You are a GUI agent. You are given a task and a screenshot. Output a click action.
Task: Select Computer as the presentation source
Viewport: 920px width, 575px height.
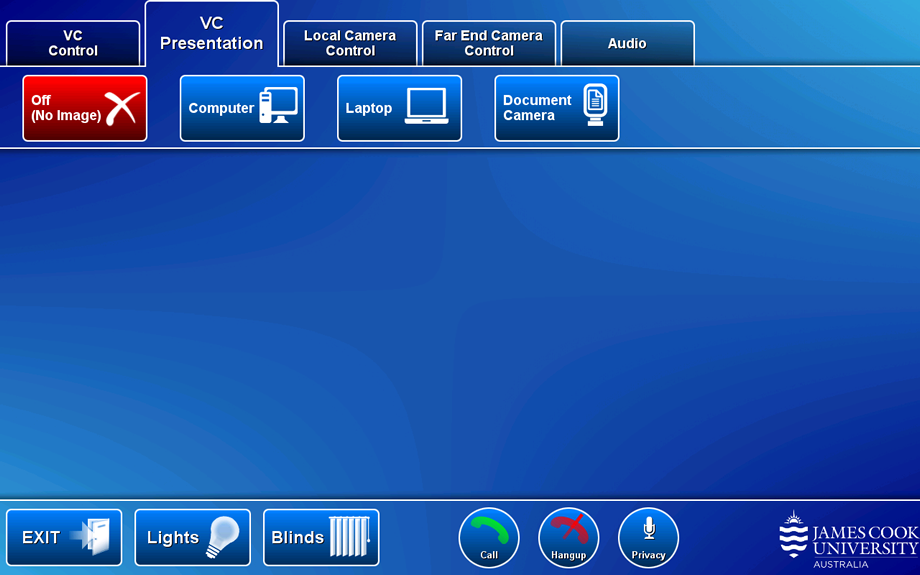[x=242, y=108]
